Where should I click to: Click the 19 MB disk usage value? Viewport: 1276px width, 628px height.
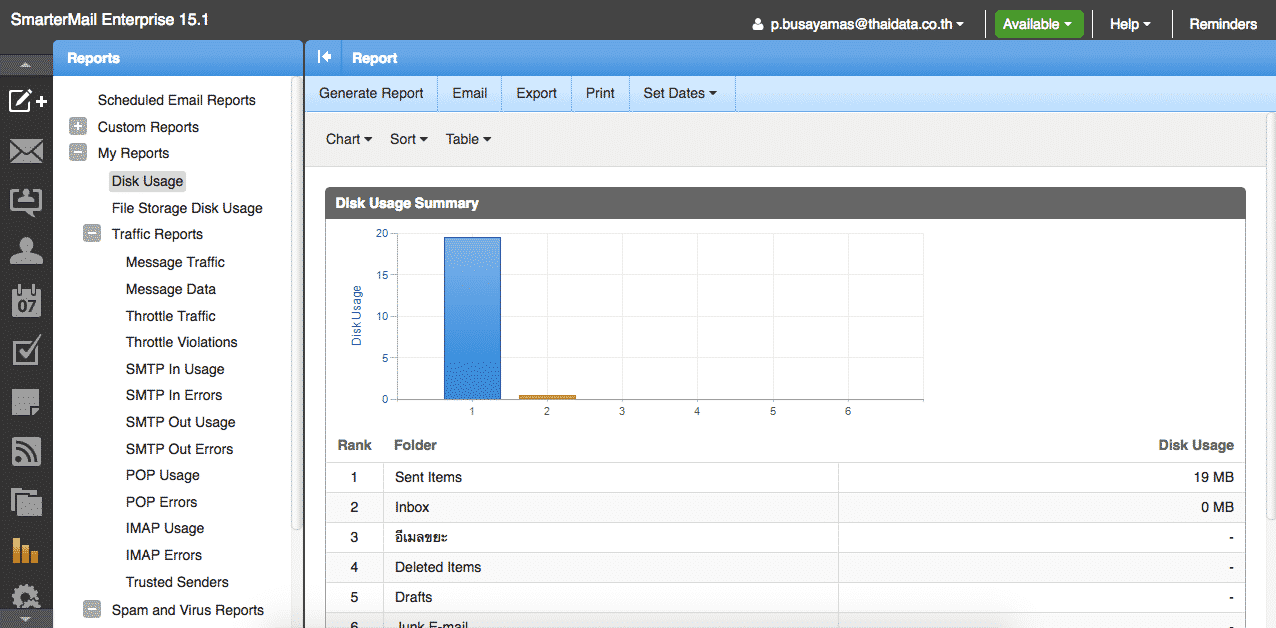pyautogui.click(x=1213, y=477)
